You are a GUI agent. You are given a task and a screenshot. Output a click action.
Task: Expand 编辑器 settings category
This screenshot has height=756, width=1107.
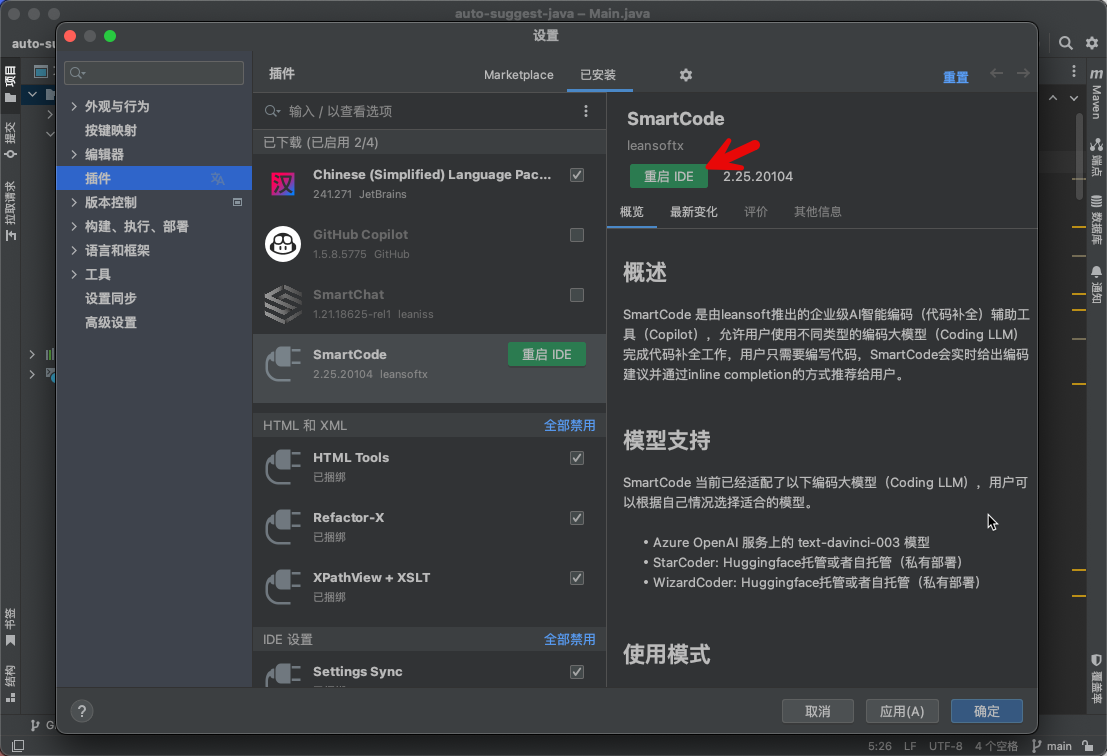tap(74, 154)
